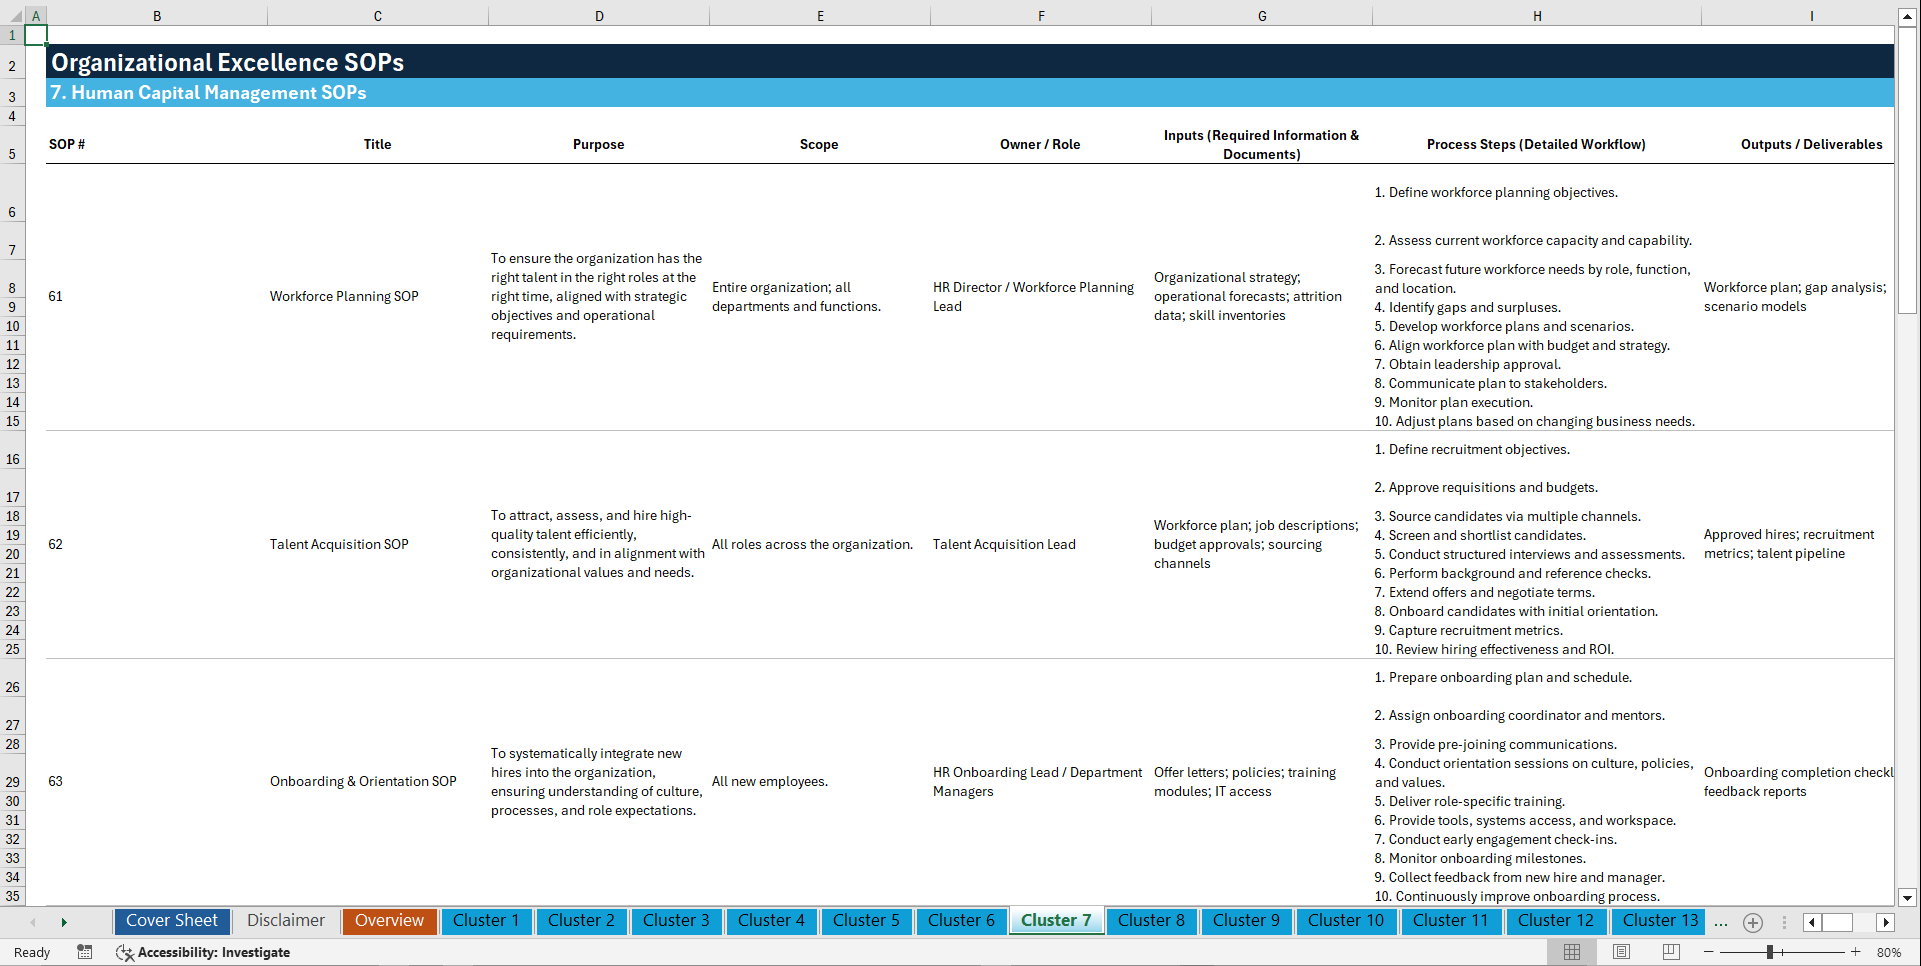Image resolution: width=1921 pixels, height=966 pixels.
Task: Click the Accessibility: Investigate status text
Action: [214, 952]
